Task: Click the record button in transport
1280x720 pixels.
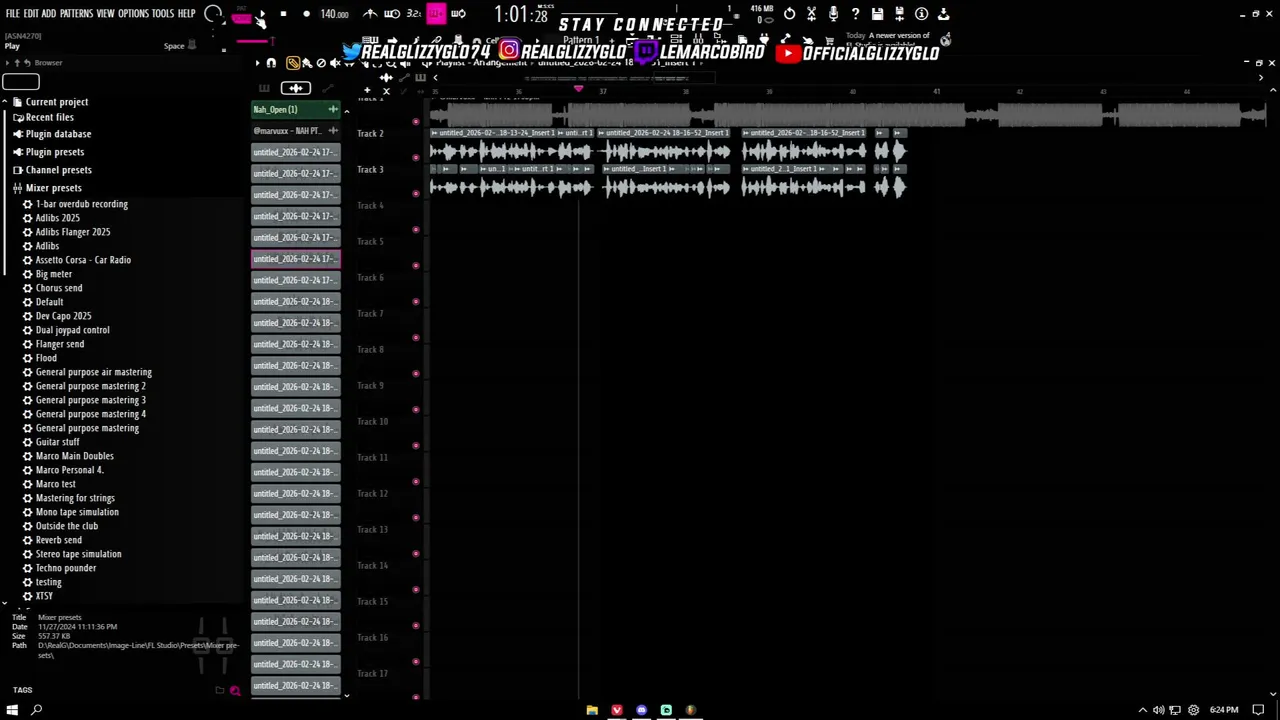Action: pos(306,14)
